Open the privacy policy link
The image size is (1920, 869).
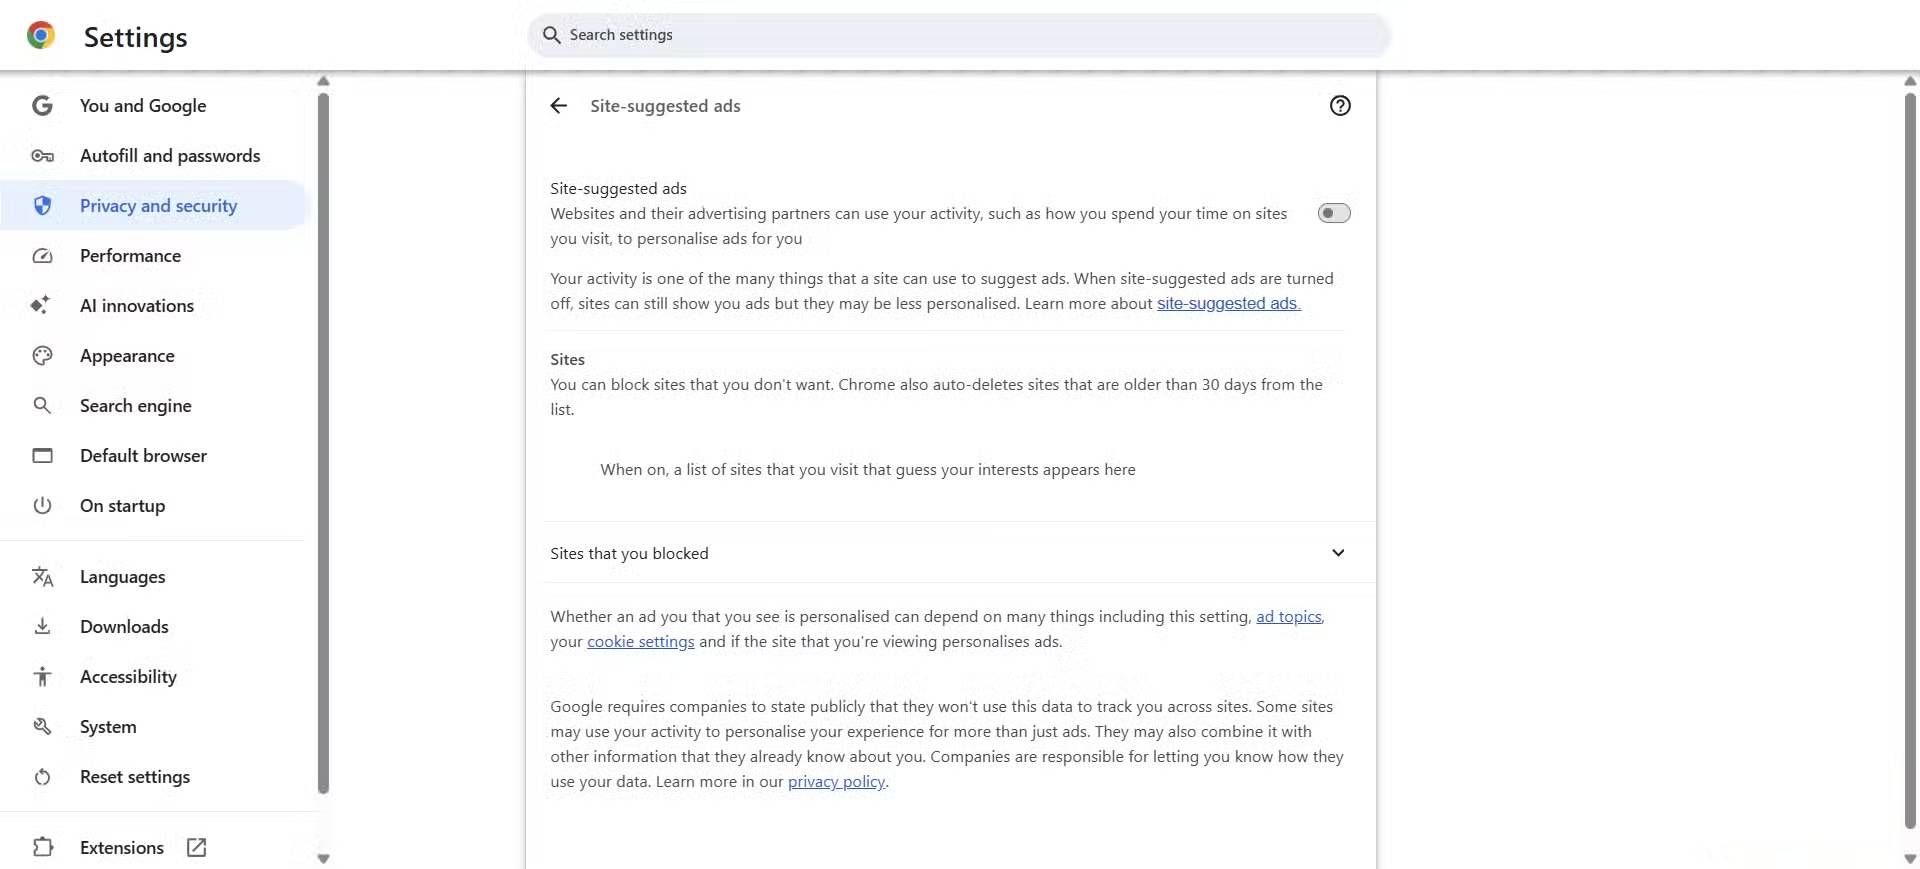[x=836, y=782]
